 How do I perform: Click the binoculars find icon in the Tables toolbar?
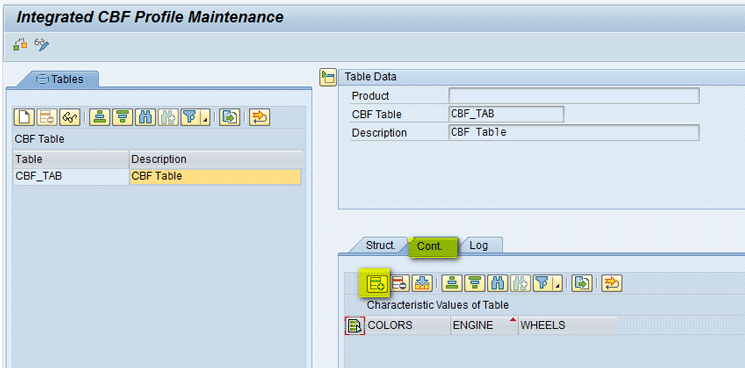145,117
